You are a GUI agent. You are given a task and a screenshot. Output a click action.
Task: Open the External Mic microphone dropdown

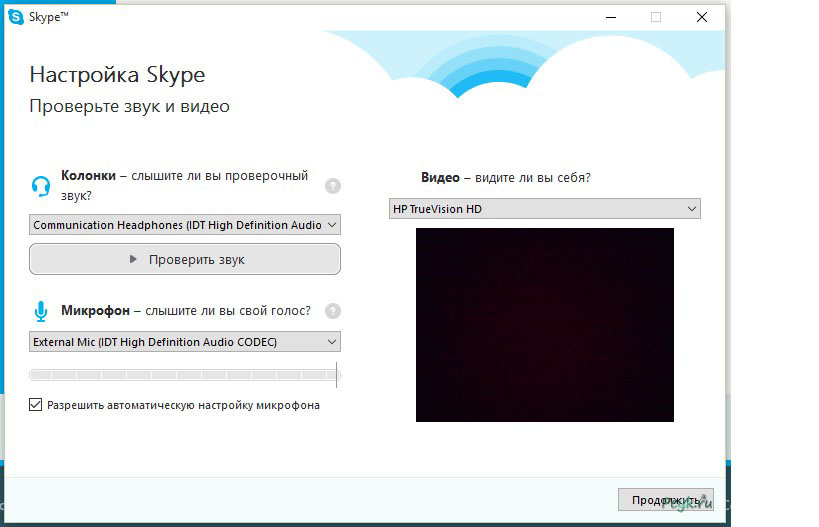(x=185, y=342)
